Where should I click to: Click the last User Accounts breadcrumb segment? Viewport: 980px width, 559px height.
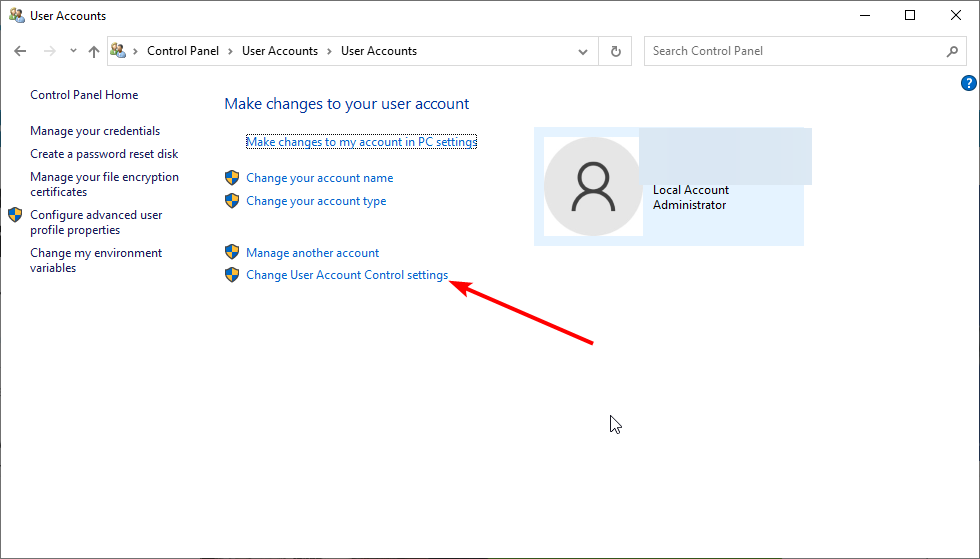[379, 51]
